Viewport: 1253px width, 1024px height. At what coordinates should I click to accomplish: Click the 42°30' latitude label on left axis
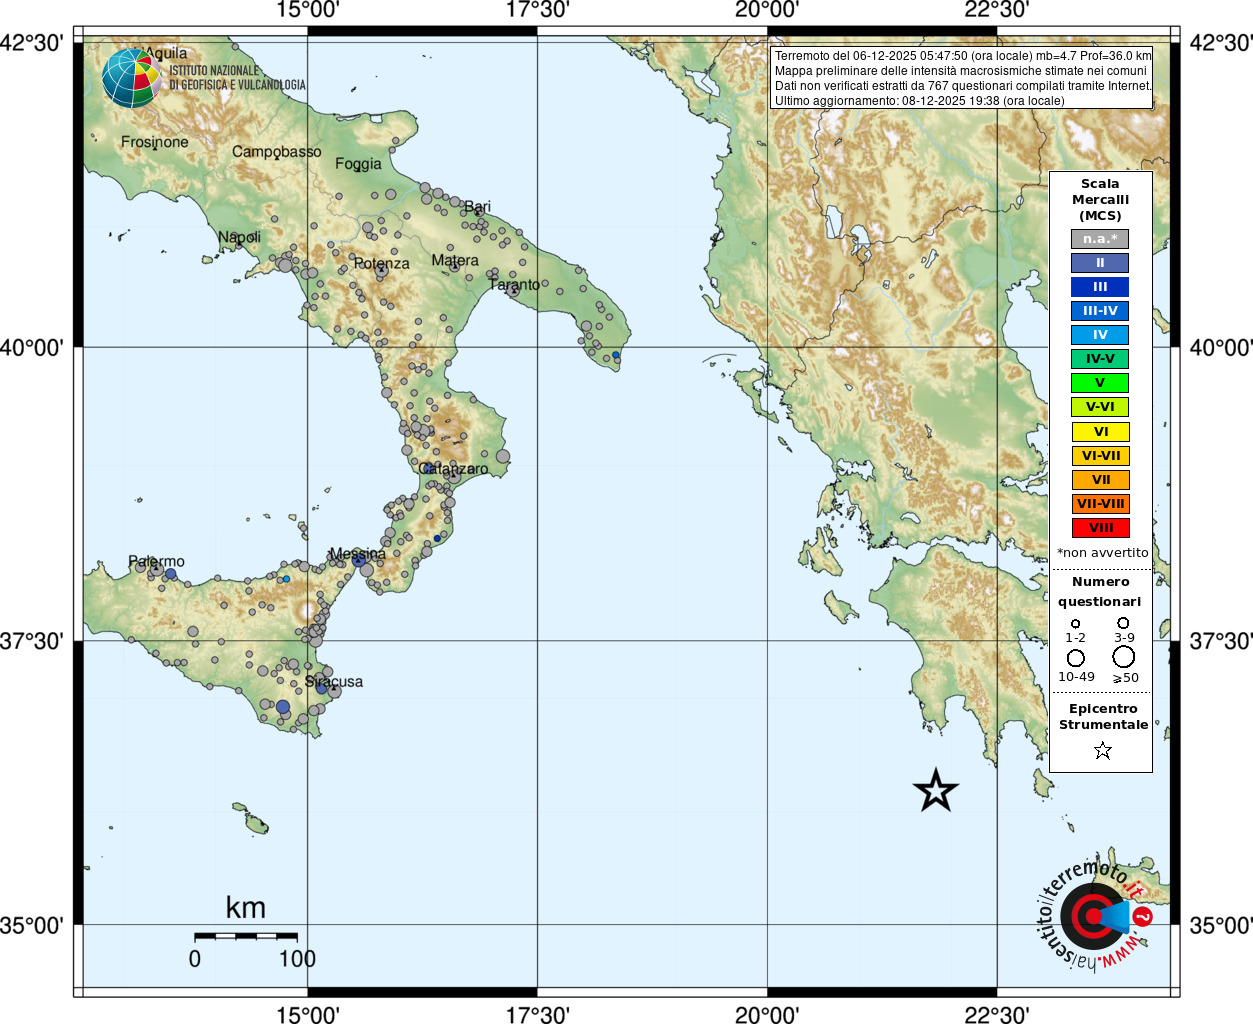point(31,43)
